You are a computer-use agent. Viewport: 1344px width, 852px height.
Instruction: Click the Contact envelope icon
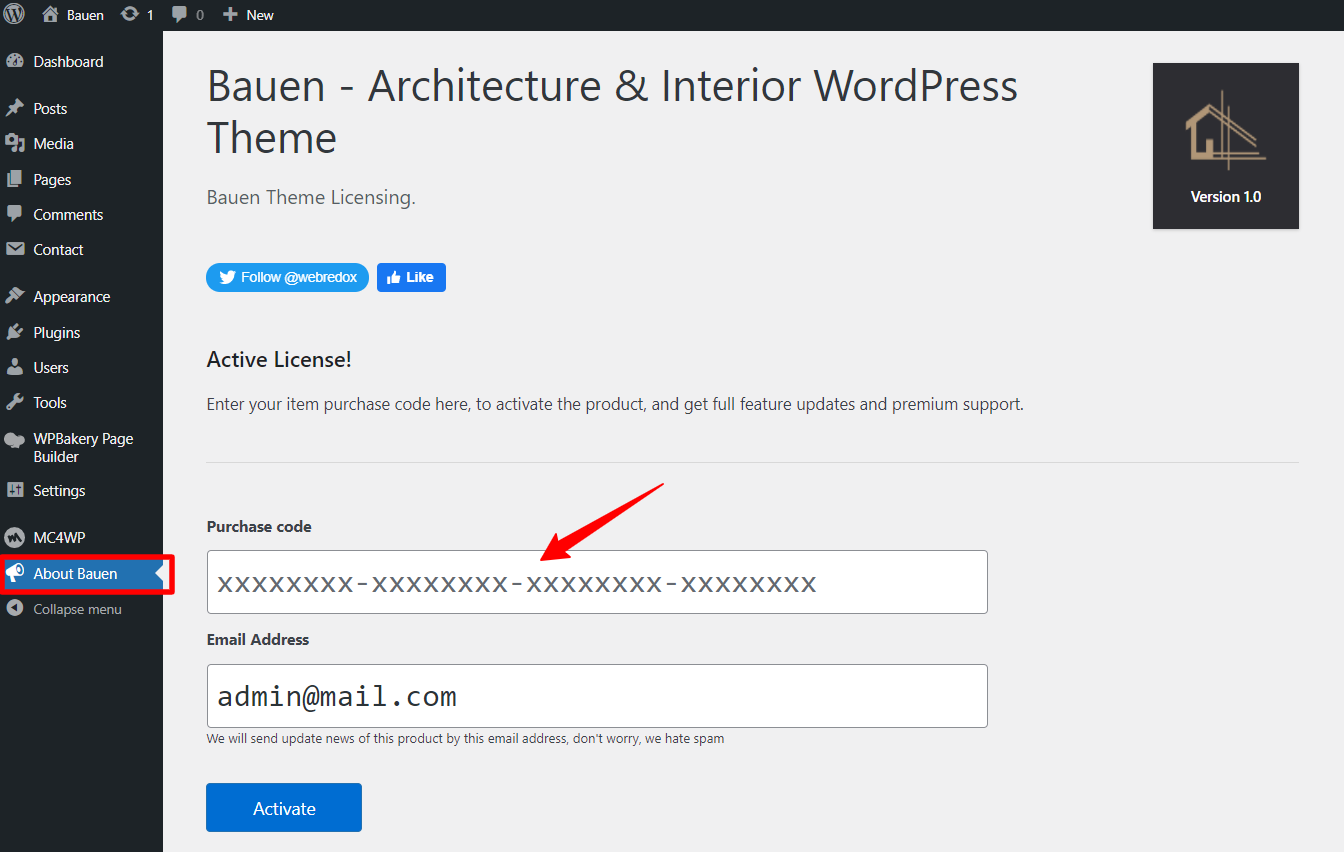[15, 249]
